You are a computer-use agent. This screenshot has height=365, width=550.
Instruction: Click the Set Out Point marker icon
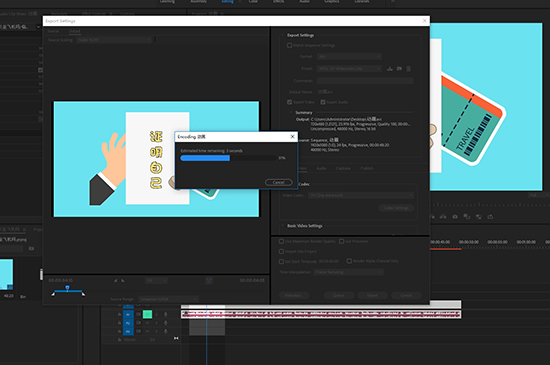pos(123,280)
